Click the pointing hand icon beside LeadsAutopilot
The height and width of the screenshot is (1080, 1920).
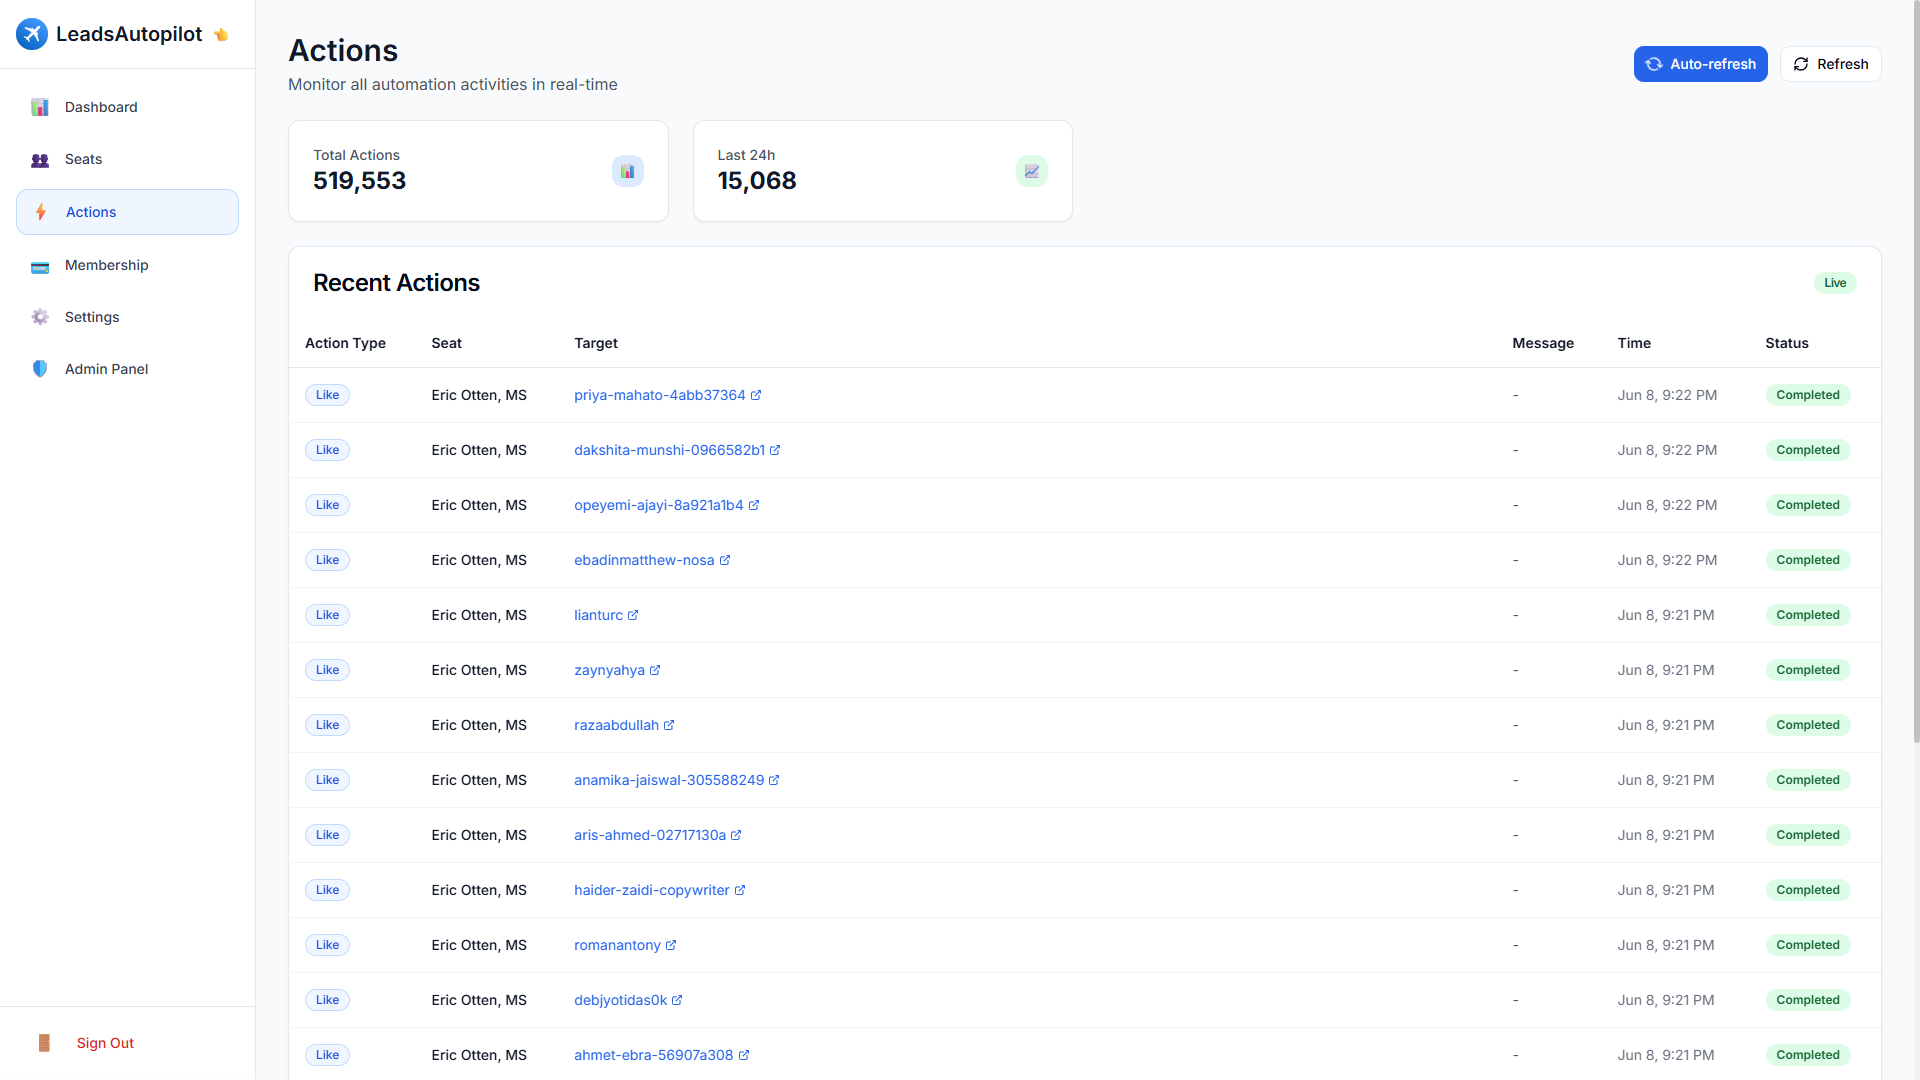[222, 35]
